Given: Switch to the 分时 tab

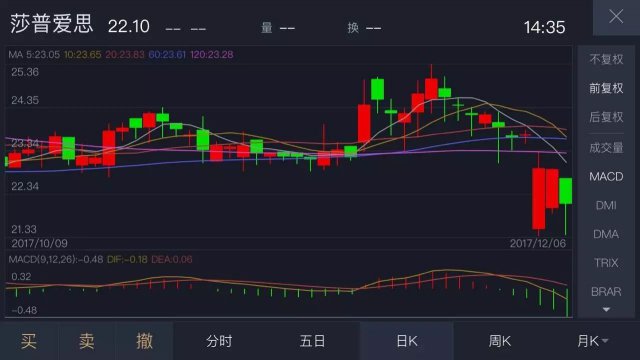Looking at the screenshot, I should pos(219,341).
